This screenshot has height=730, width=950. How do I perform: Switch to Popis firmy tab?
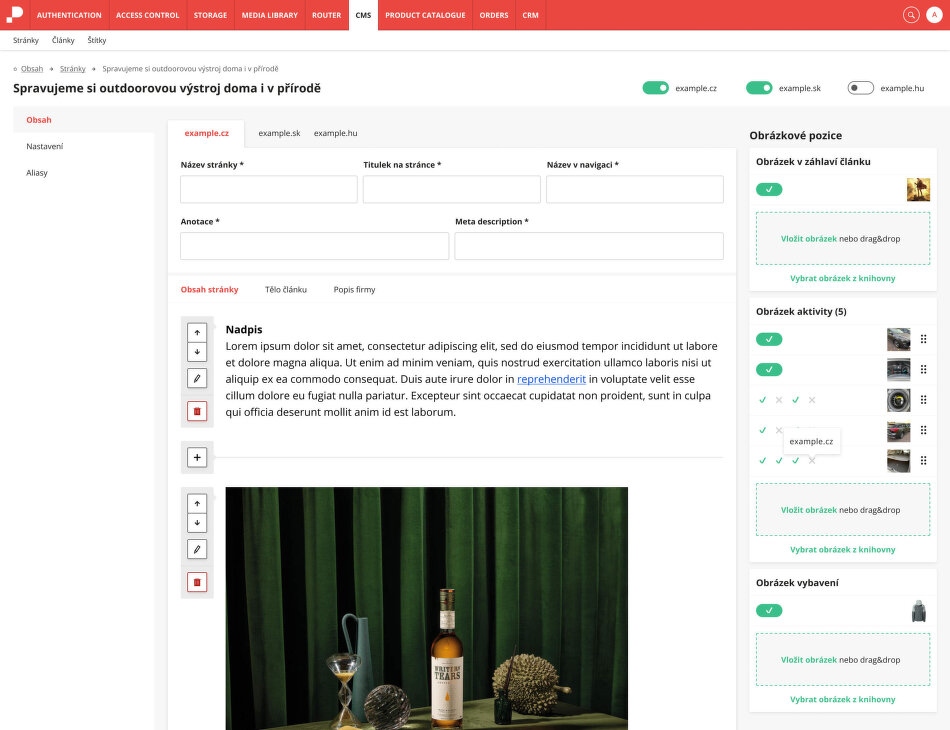point(354,290)
